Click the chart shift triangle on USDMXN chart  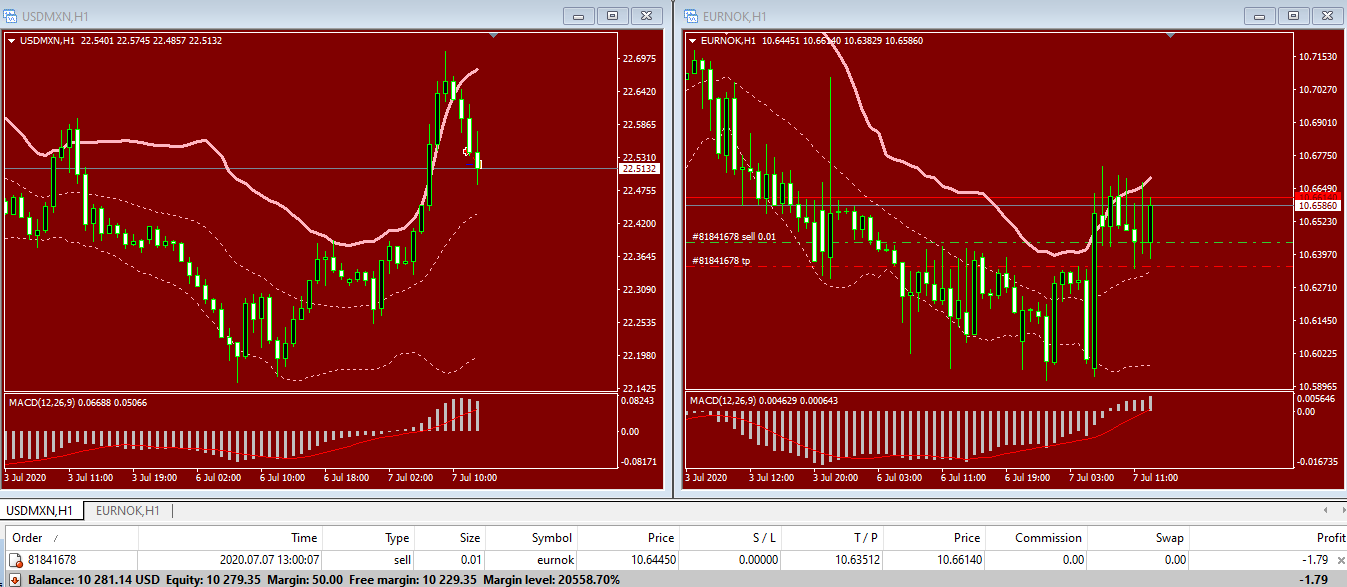tap(494, 35)
